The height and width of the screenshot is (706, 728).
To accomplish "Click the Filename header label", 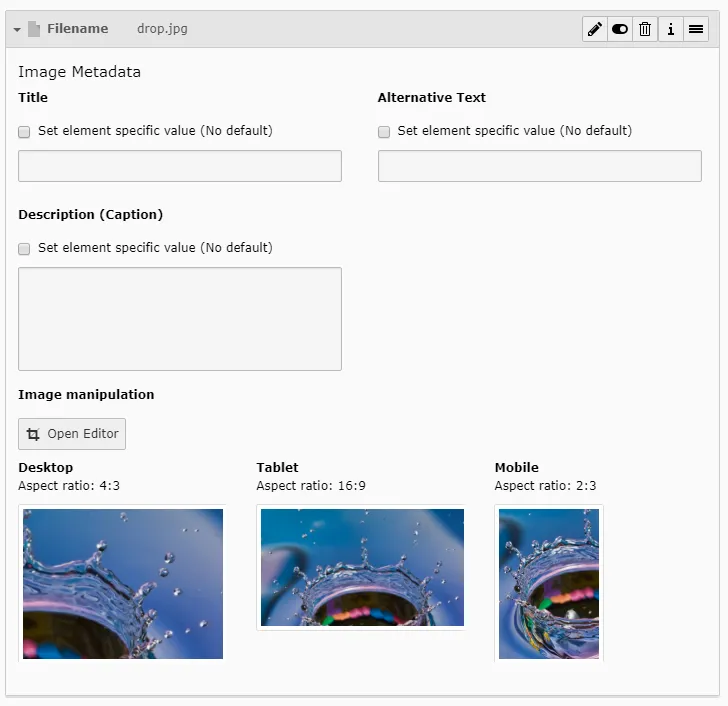I will pos(78,29).
